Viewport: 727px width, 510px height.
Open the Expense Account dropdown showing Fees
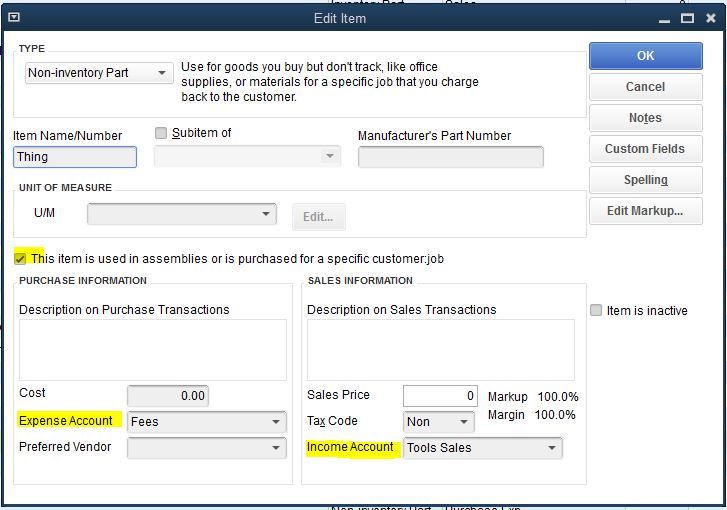click(x=207, y=421)
